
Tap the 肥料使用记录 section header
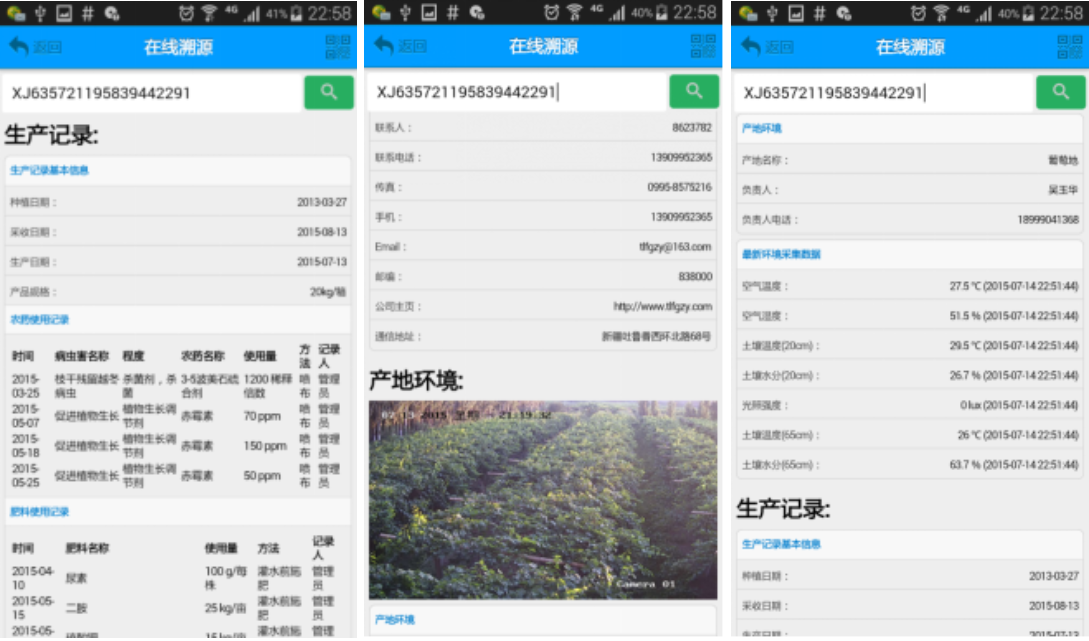(40, 512)
